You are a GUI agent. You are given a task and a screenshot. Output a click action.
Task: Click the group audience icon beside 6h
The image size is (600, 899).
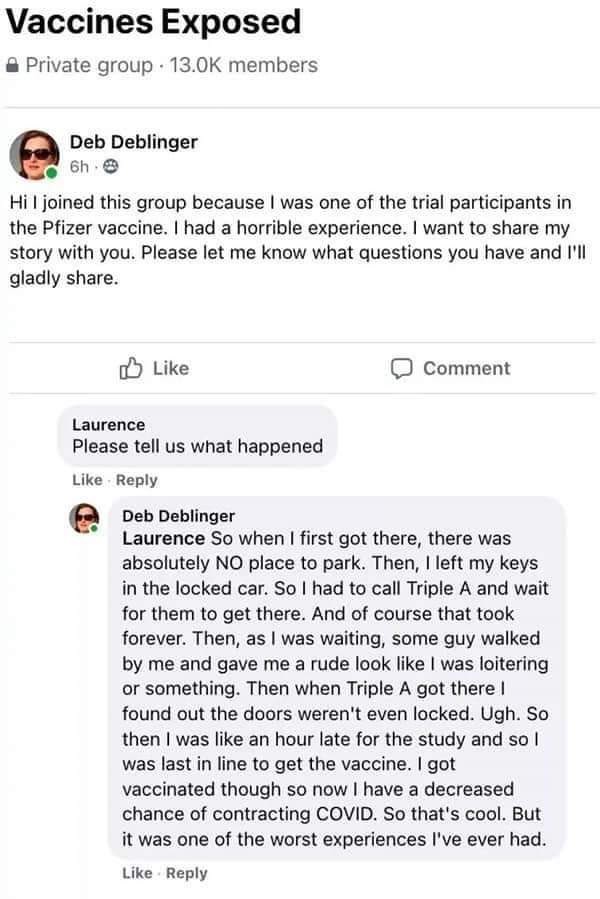[111, 167]
